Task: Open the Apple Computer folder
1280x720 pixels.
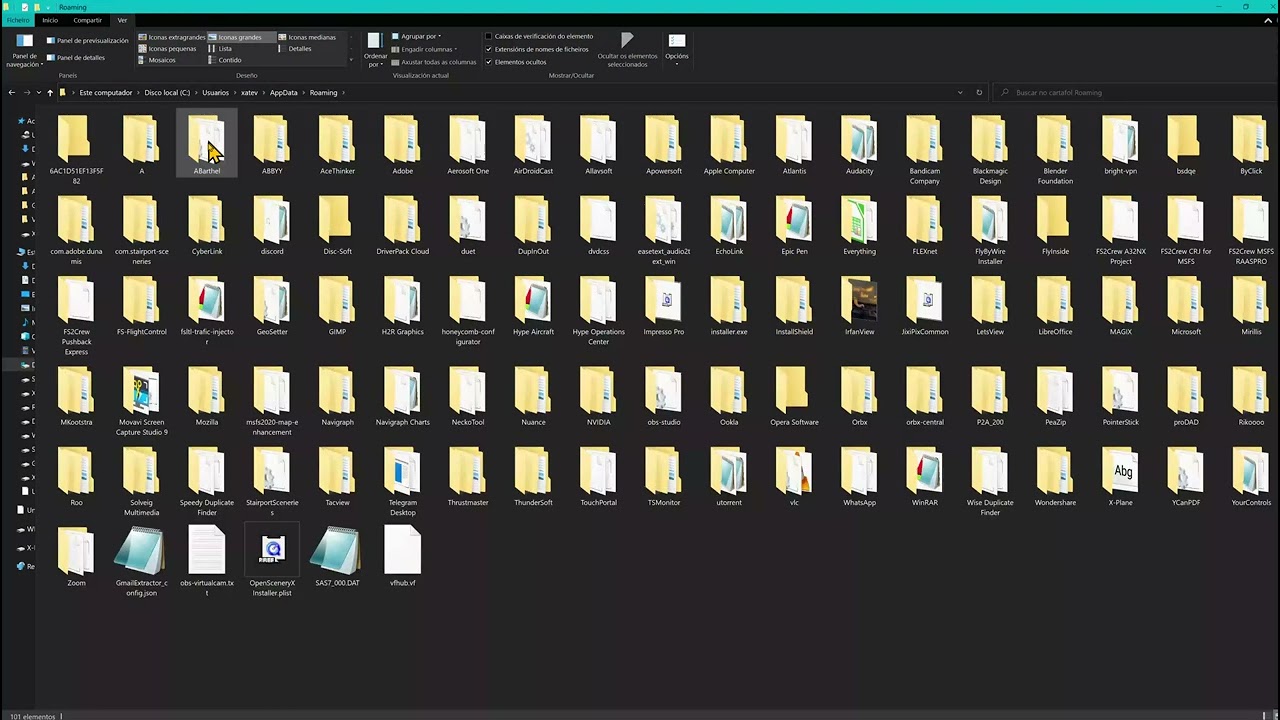Action: [x=729, y=146]
